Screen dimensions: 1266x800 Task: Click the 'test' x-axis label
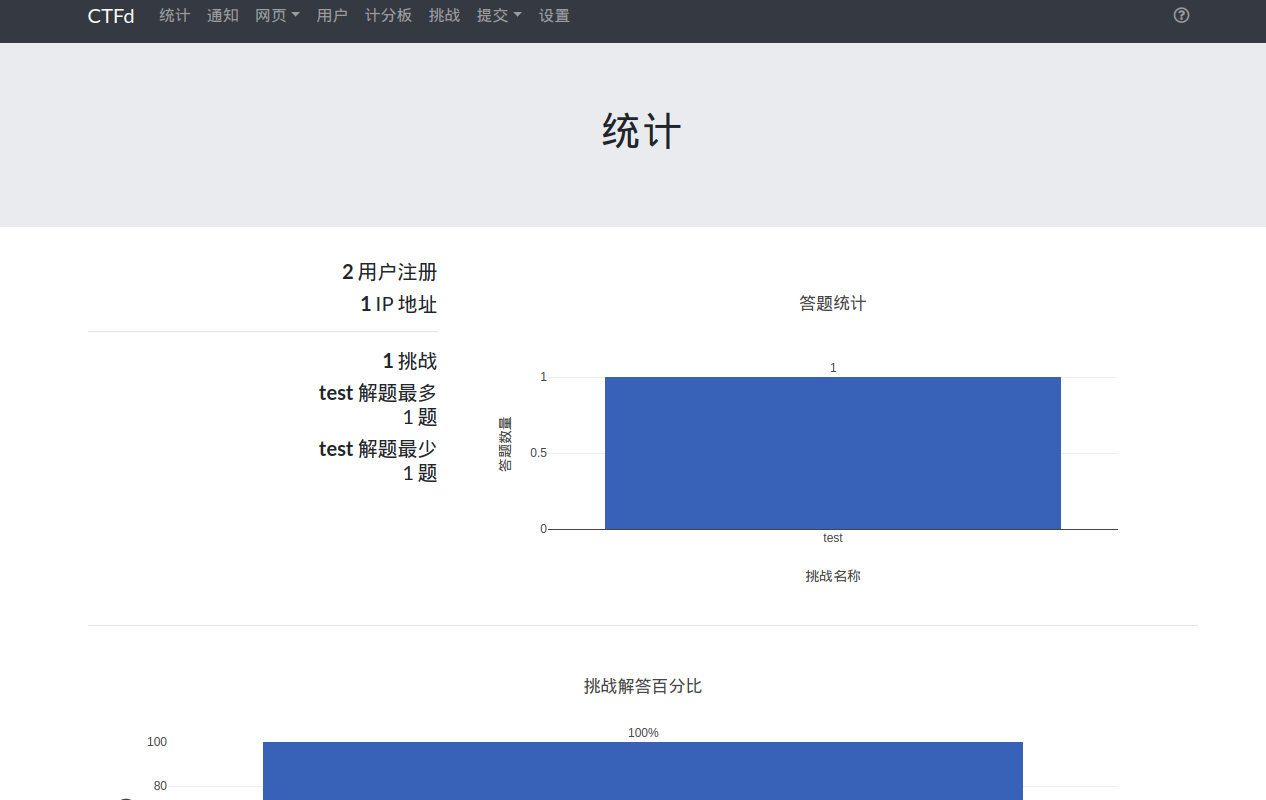point(833,538)
